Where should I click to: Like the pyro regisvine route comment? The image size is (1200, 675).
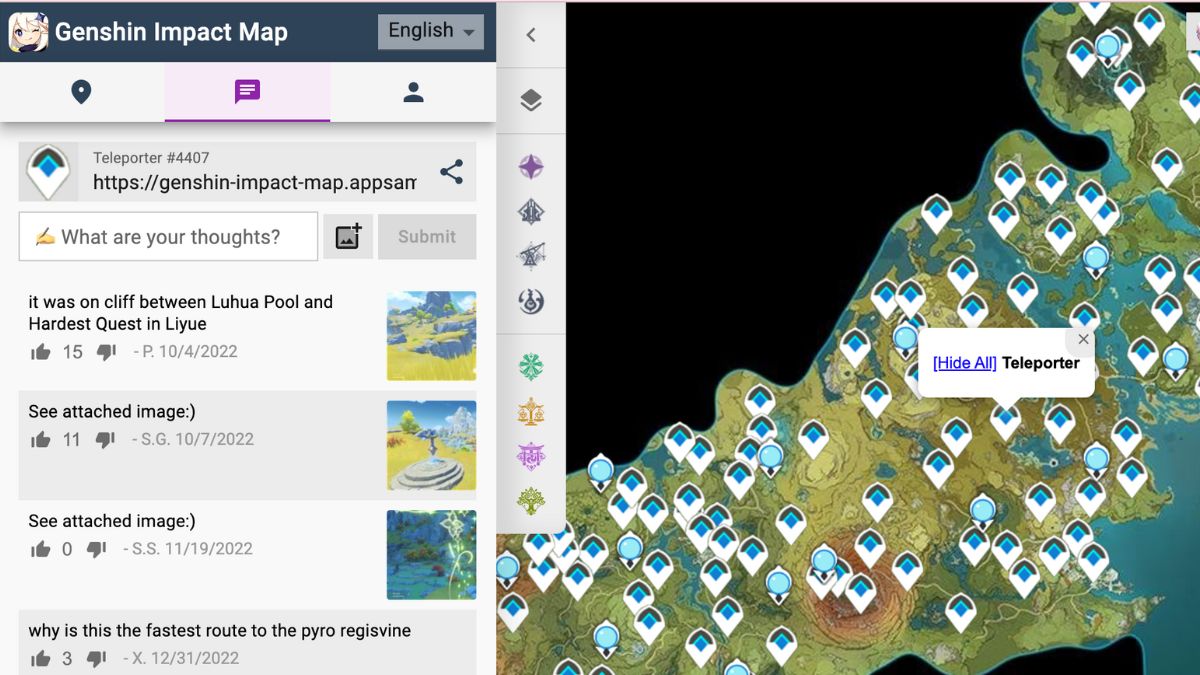coord(41,658)
